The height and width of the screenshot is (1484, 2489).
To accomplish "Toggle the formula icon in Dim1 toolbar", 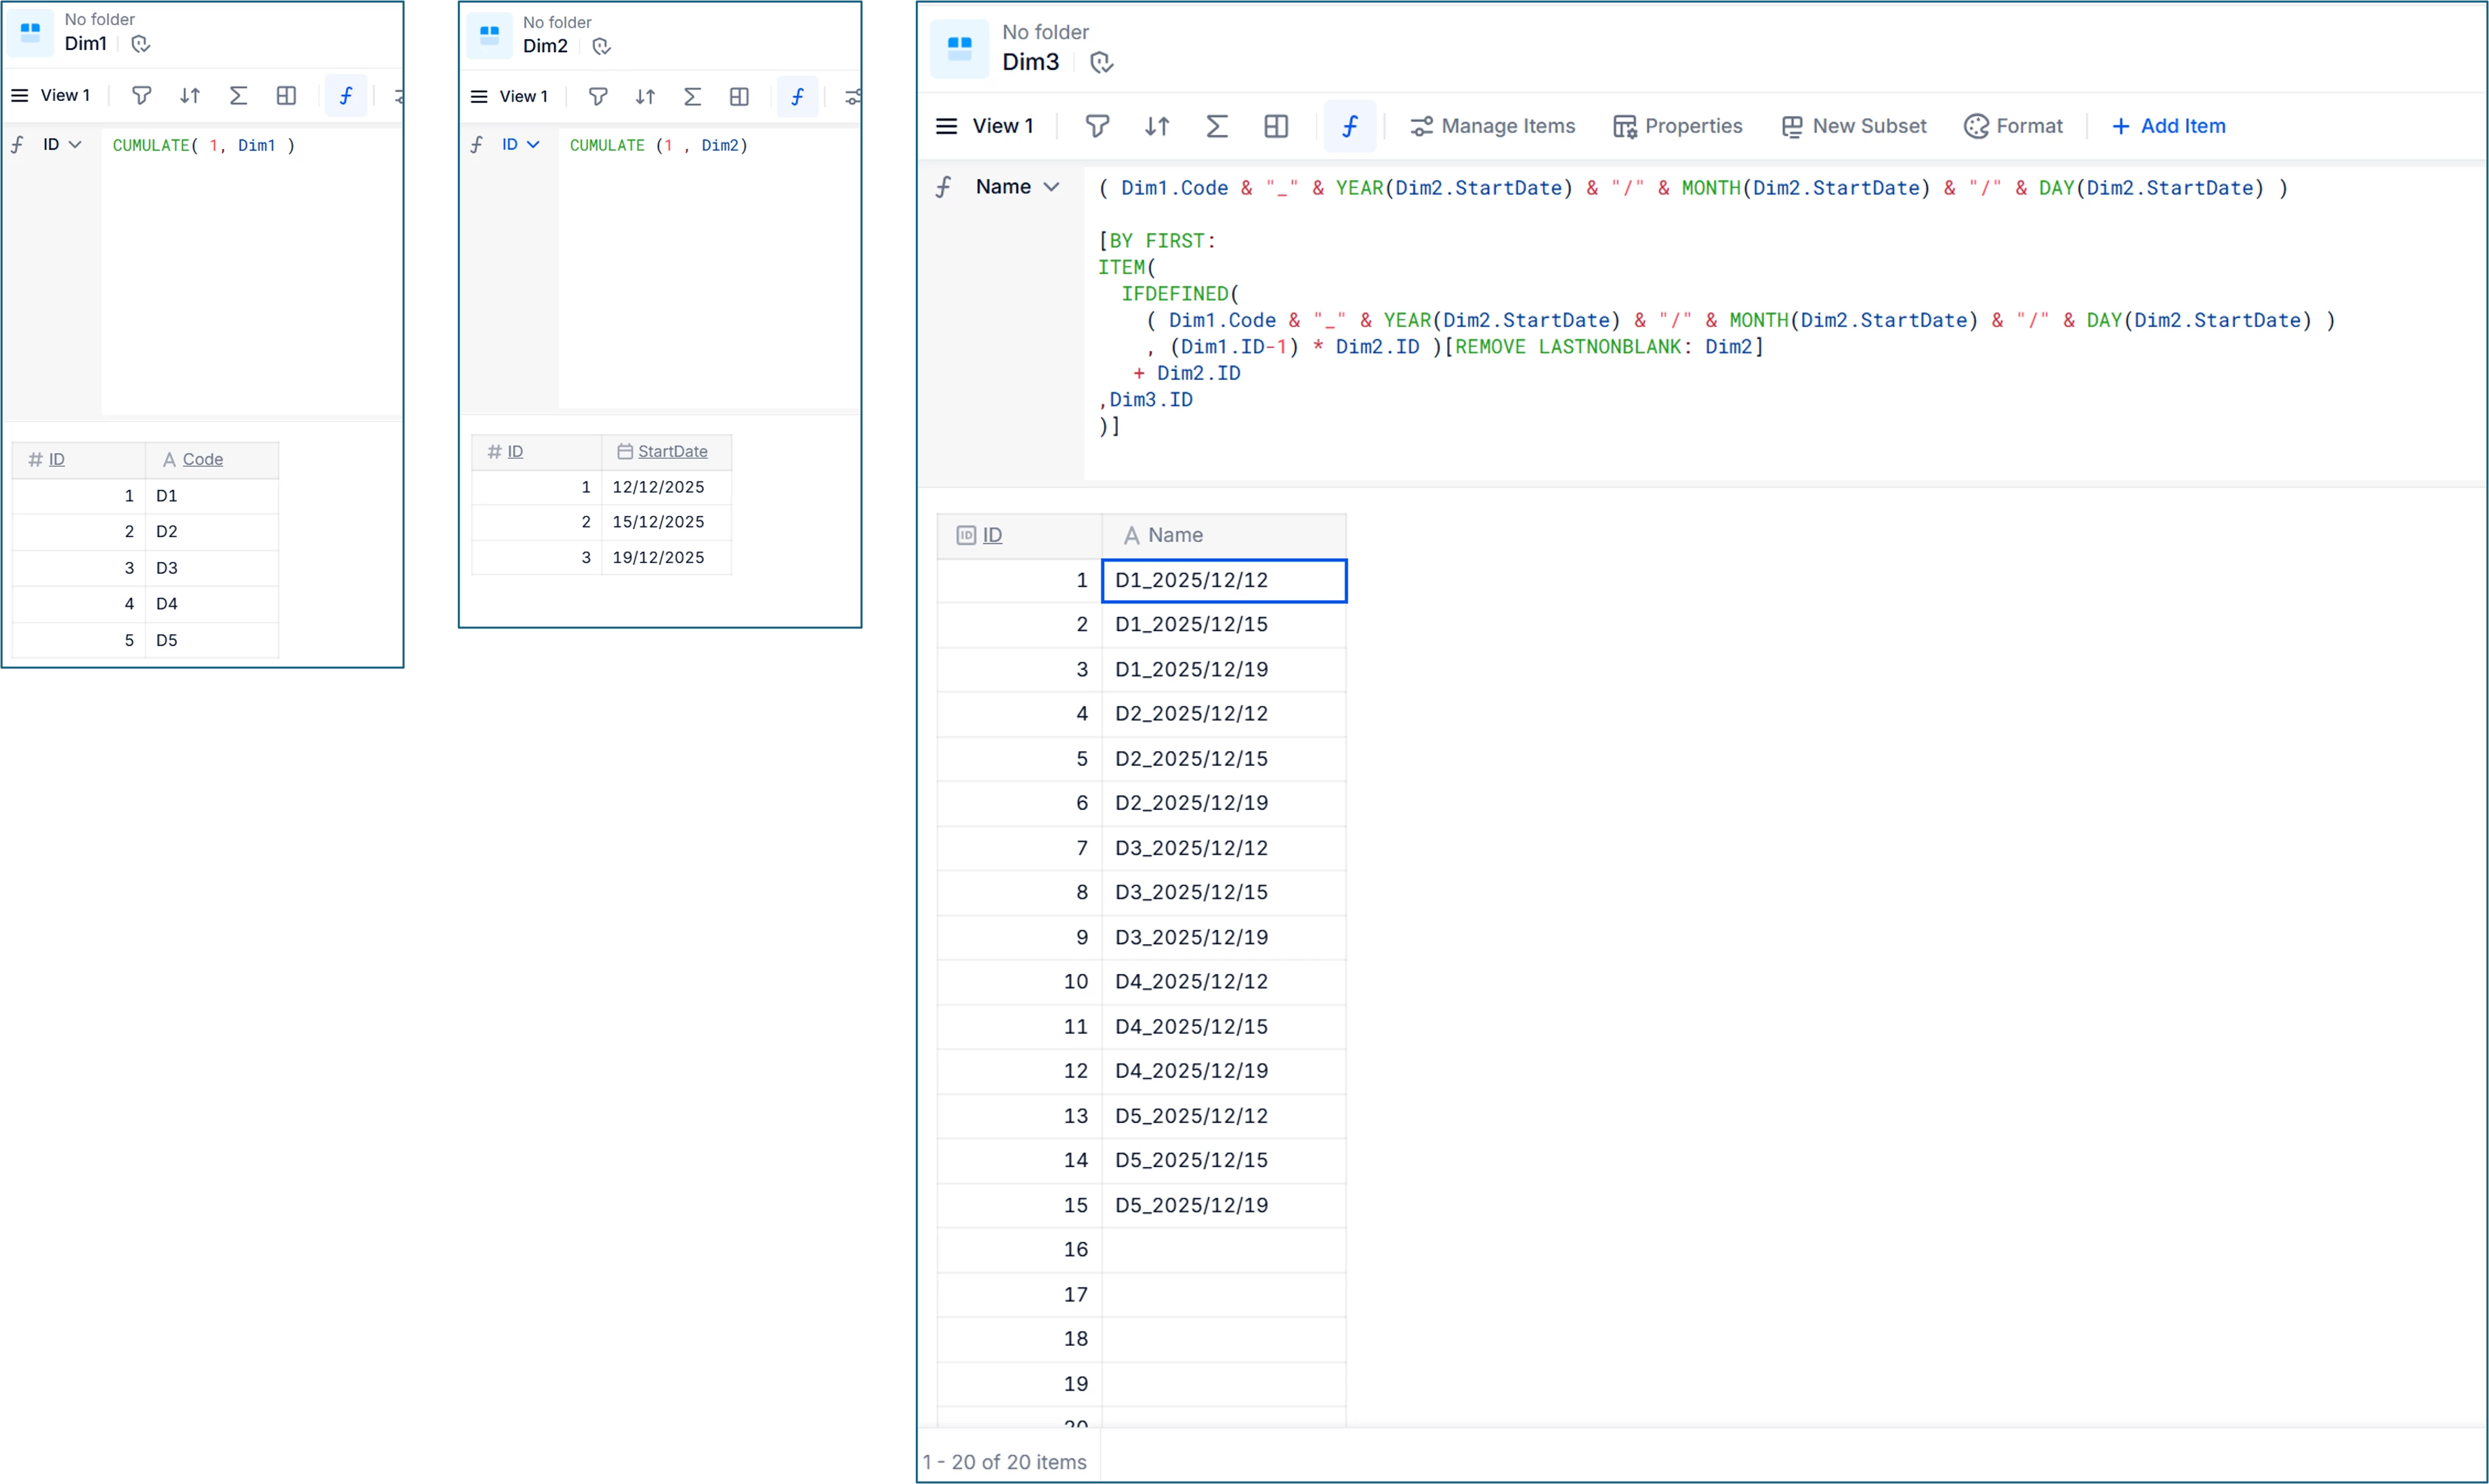I will [345, 96].
